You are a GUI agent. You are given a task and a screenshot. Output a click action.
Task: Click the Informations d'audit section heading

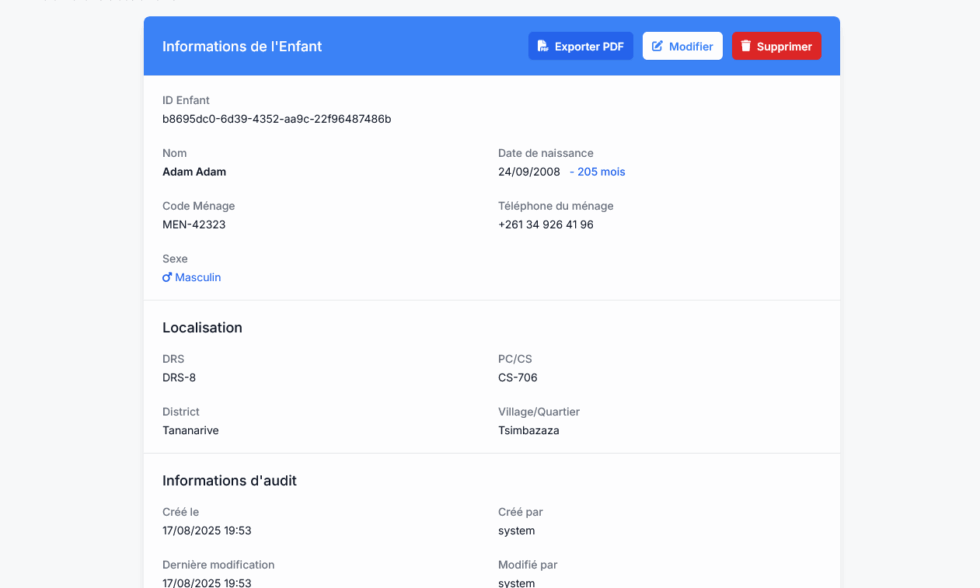(229, 481)
